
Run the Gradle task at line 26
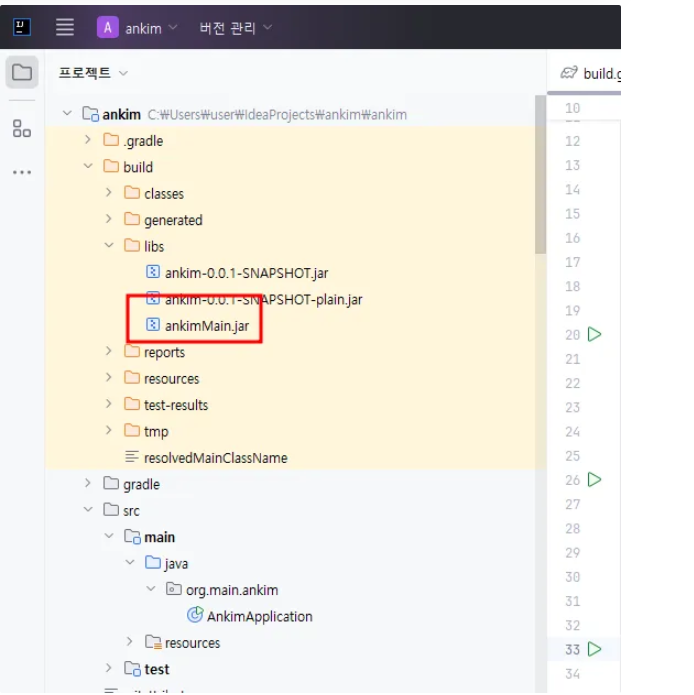594,480
